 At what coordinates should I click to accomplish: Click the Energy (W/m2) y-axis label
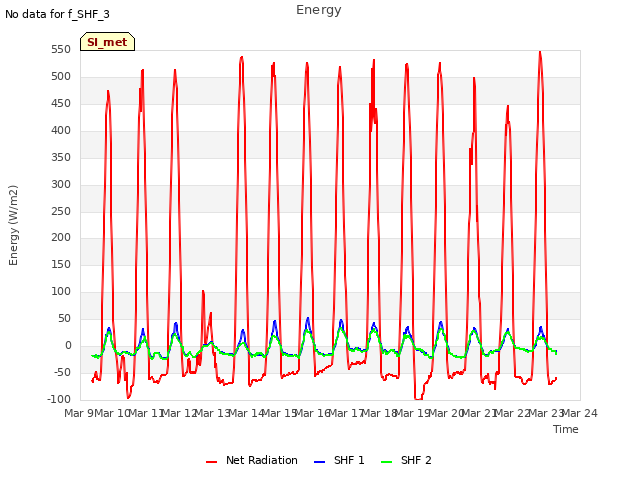point(13,225)
